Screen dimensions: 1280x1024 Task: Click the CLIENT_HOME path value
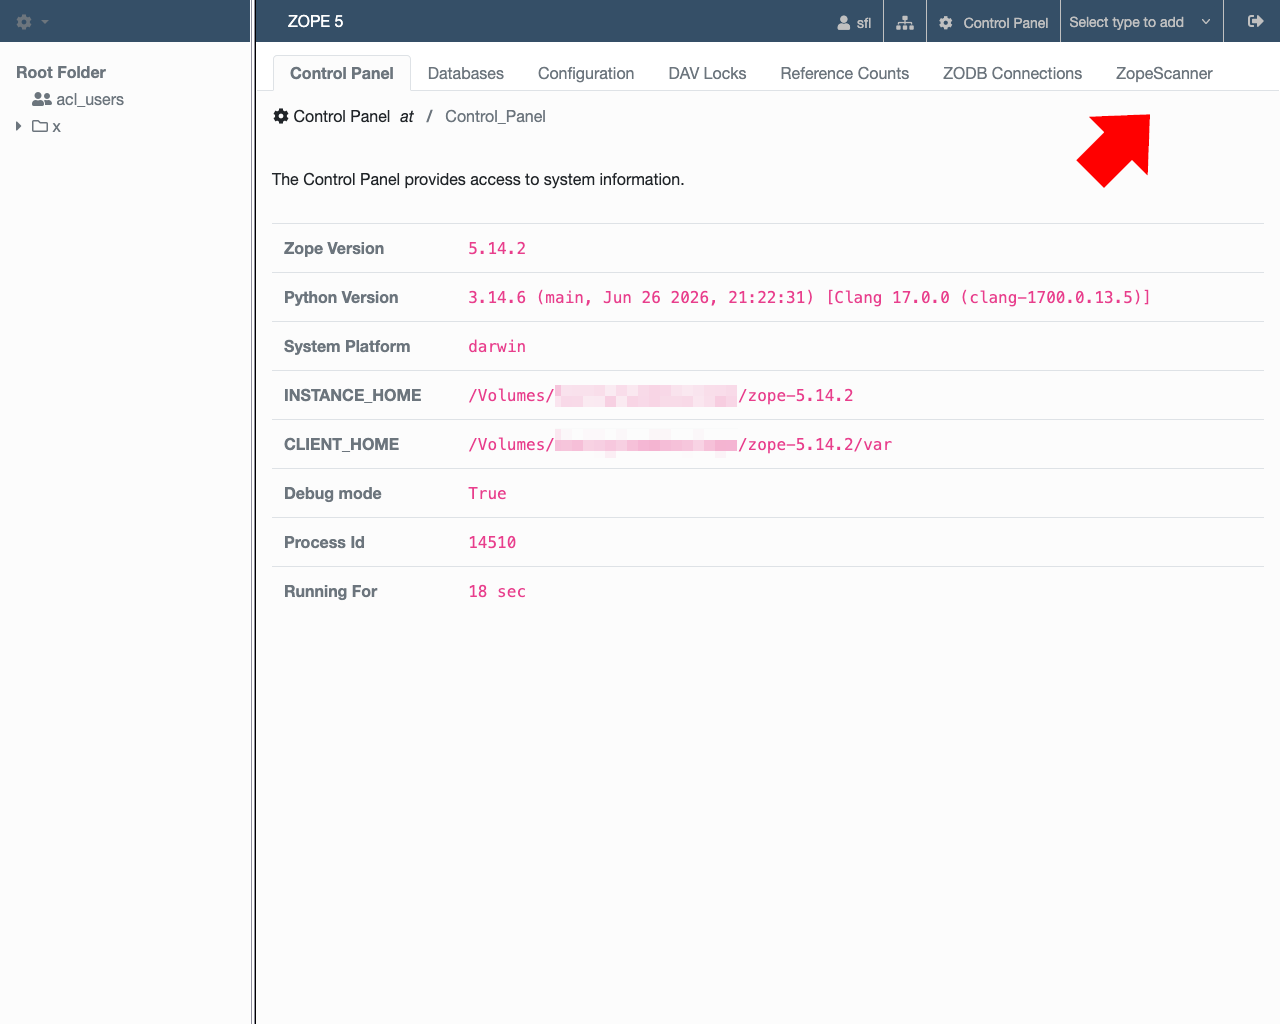pos(680,444)
